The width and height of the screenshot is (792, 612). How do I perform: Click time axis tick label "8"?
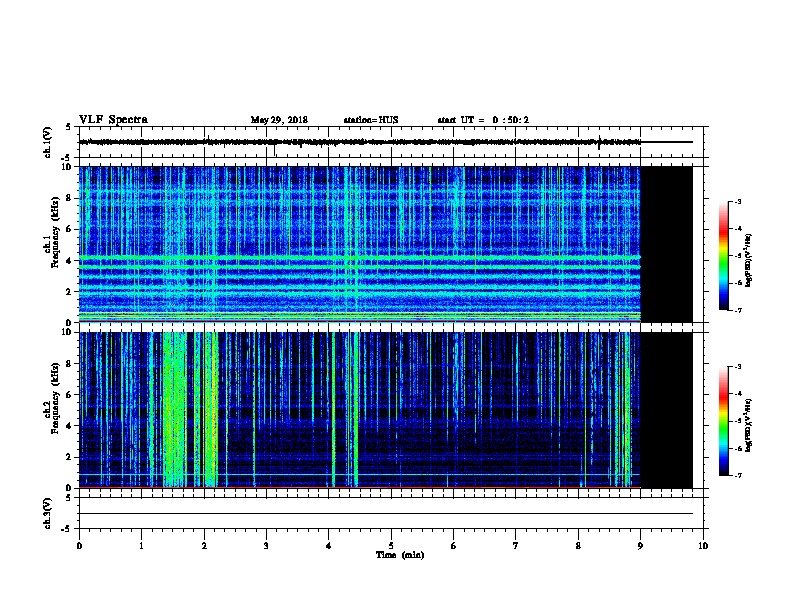coord(578,546)
